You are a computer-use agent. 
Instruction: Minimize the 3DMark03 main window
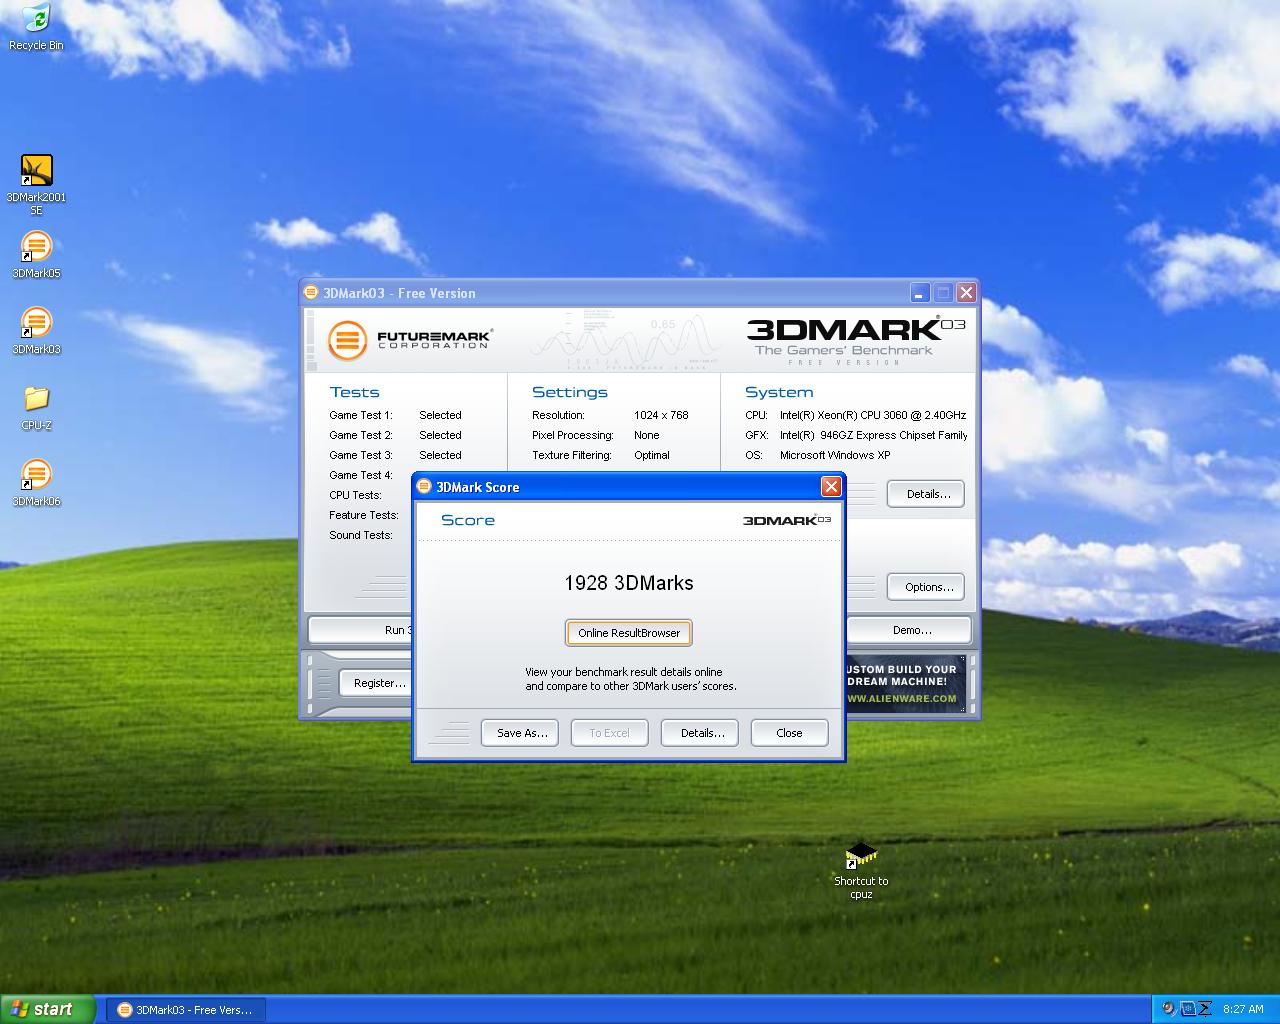point(920,293)
